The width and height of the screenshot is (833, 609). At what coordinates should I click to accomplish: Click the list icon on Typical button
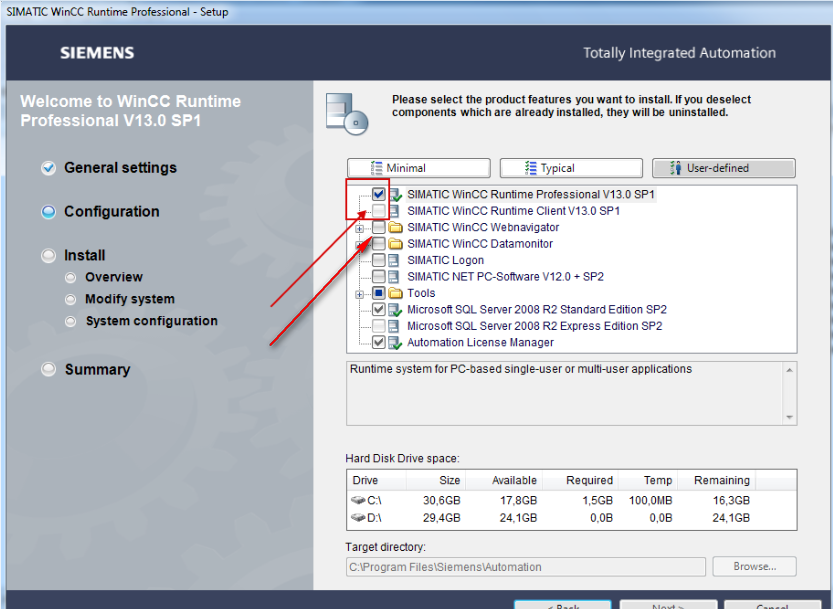531,168
